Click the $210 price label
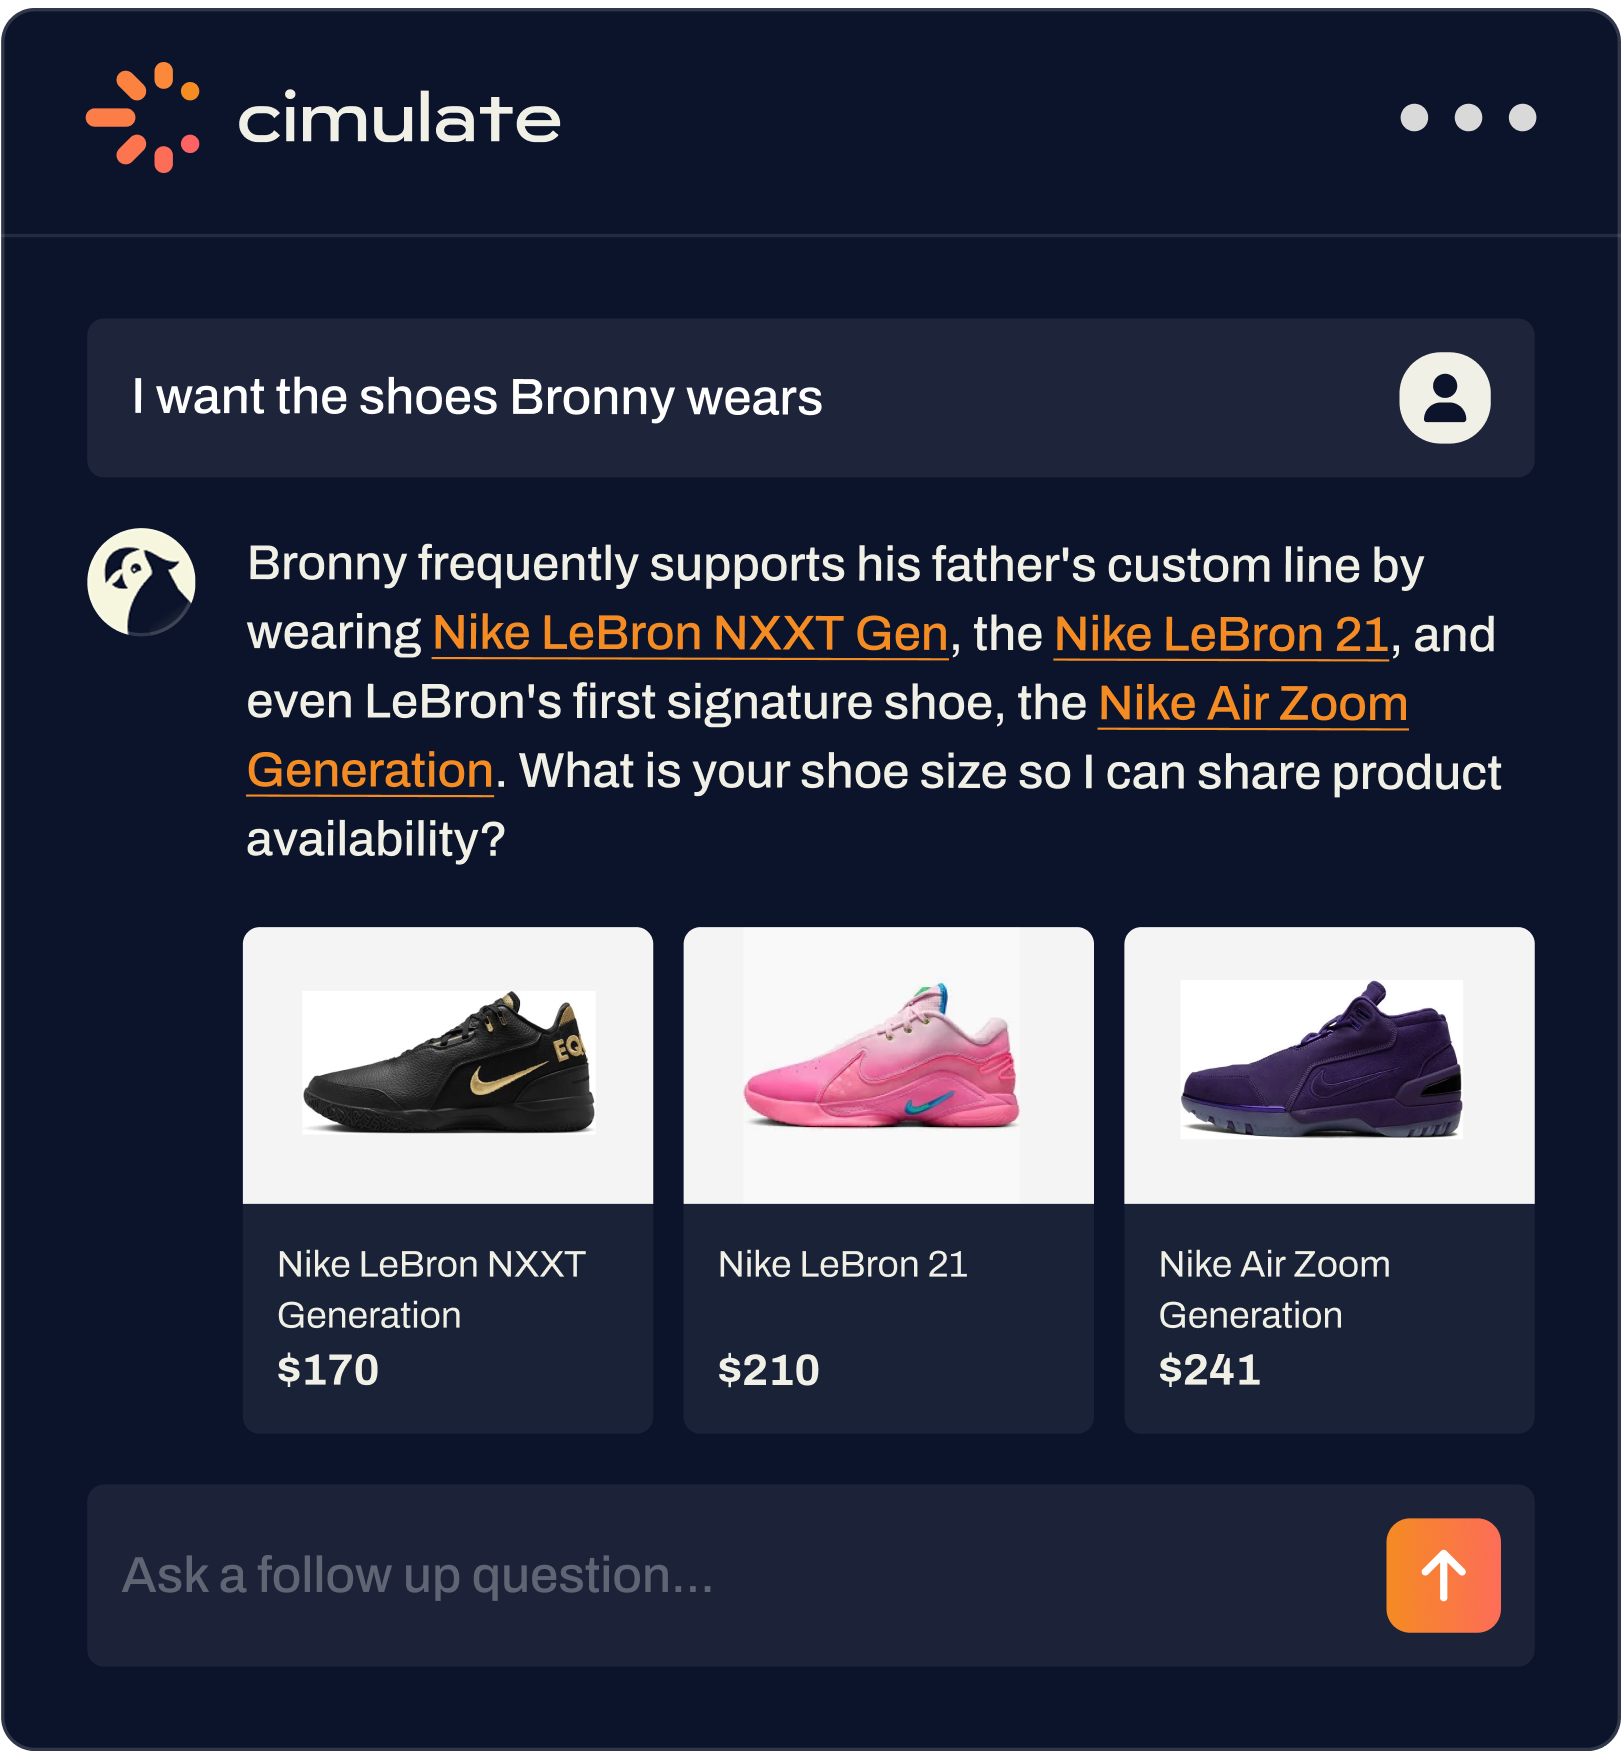This screenshot has width=1621, height=1751. tap(769, 1370)
